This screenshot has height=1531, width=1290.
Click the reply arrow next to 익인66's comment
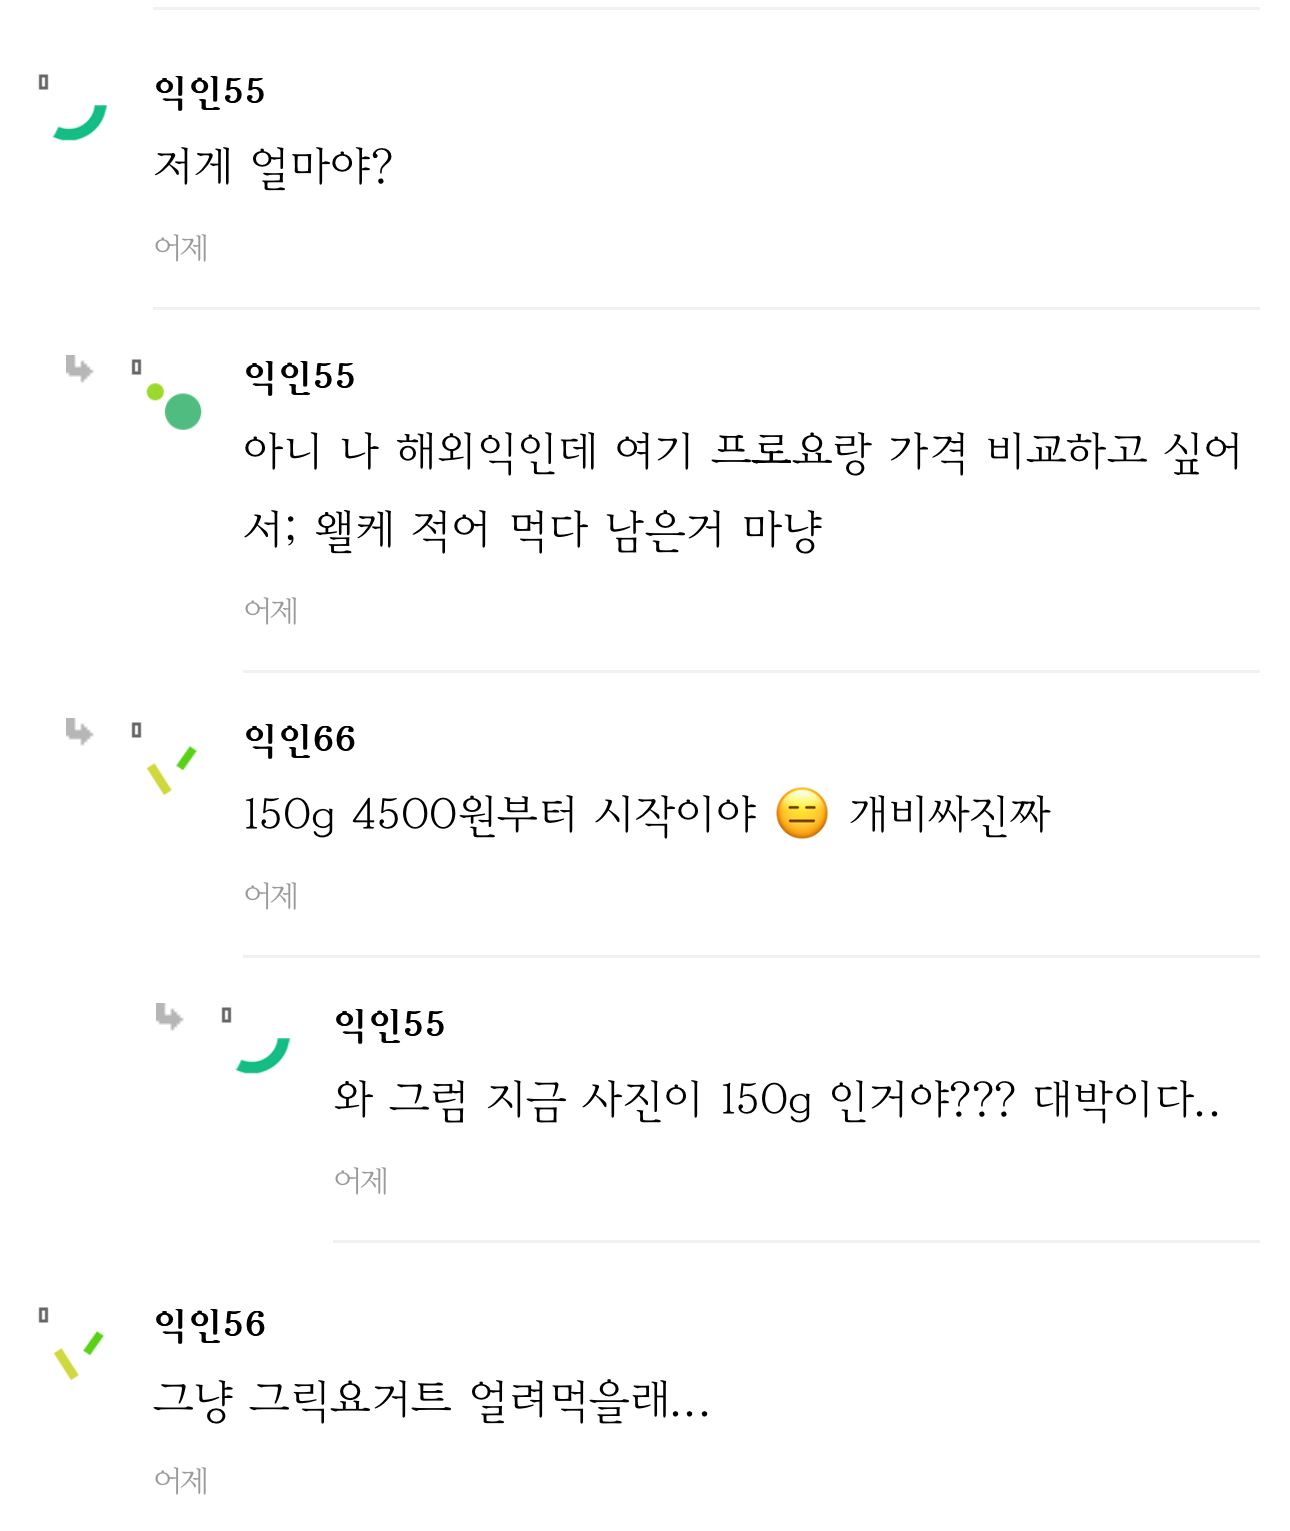pyautogui.click(x=79, y=732)
